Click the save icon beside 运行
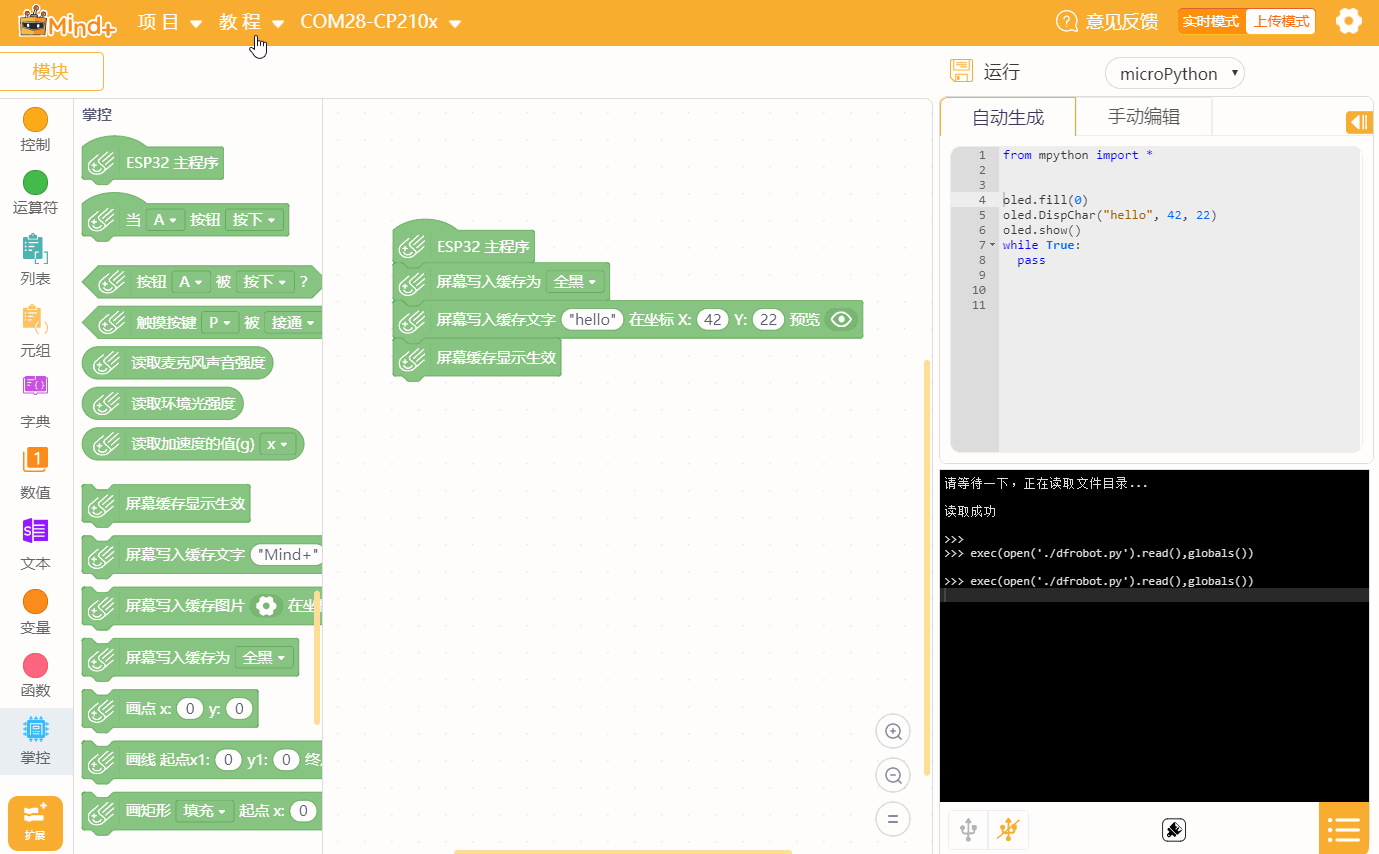 point(961,71)
